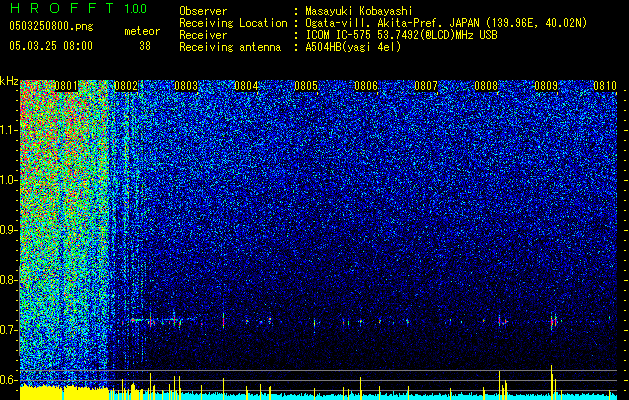Image resolution: width=629 pixels, height=400 pixels.
Task: Click the 'Receiving Location' label
Action: [x=233, y=23]
